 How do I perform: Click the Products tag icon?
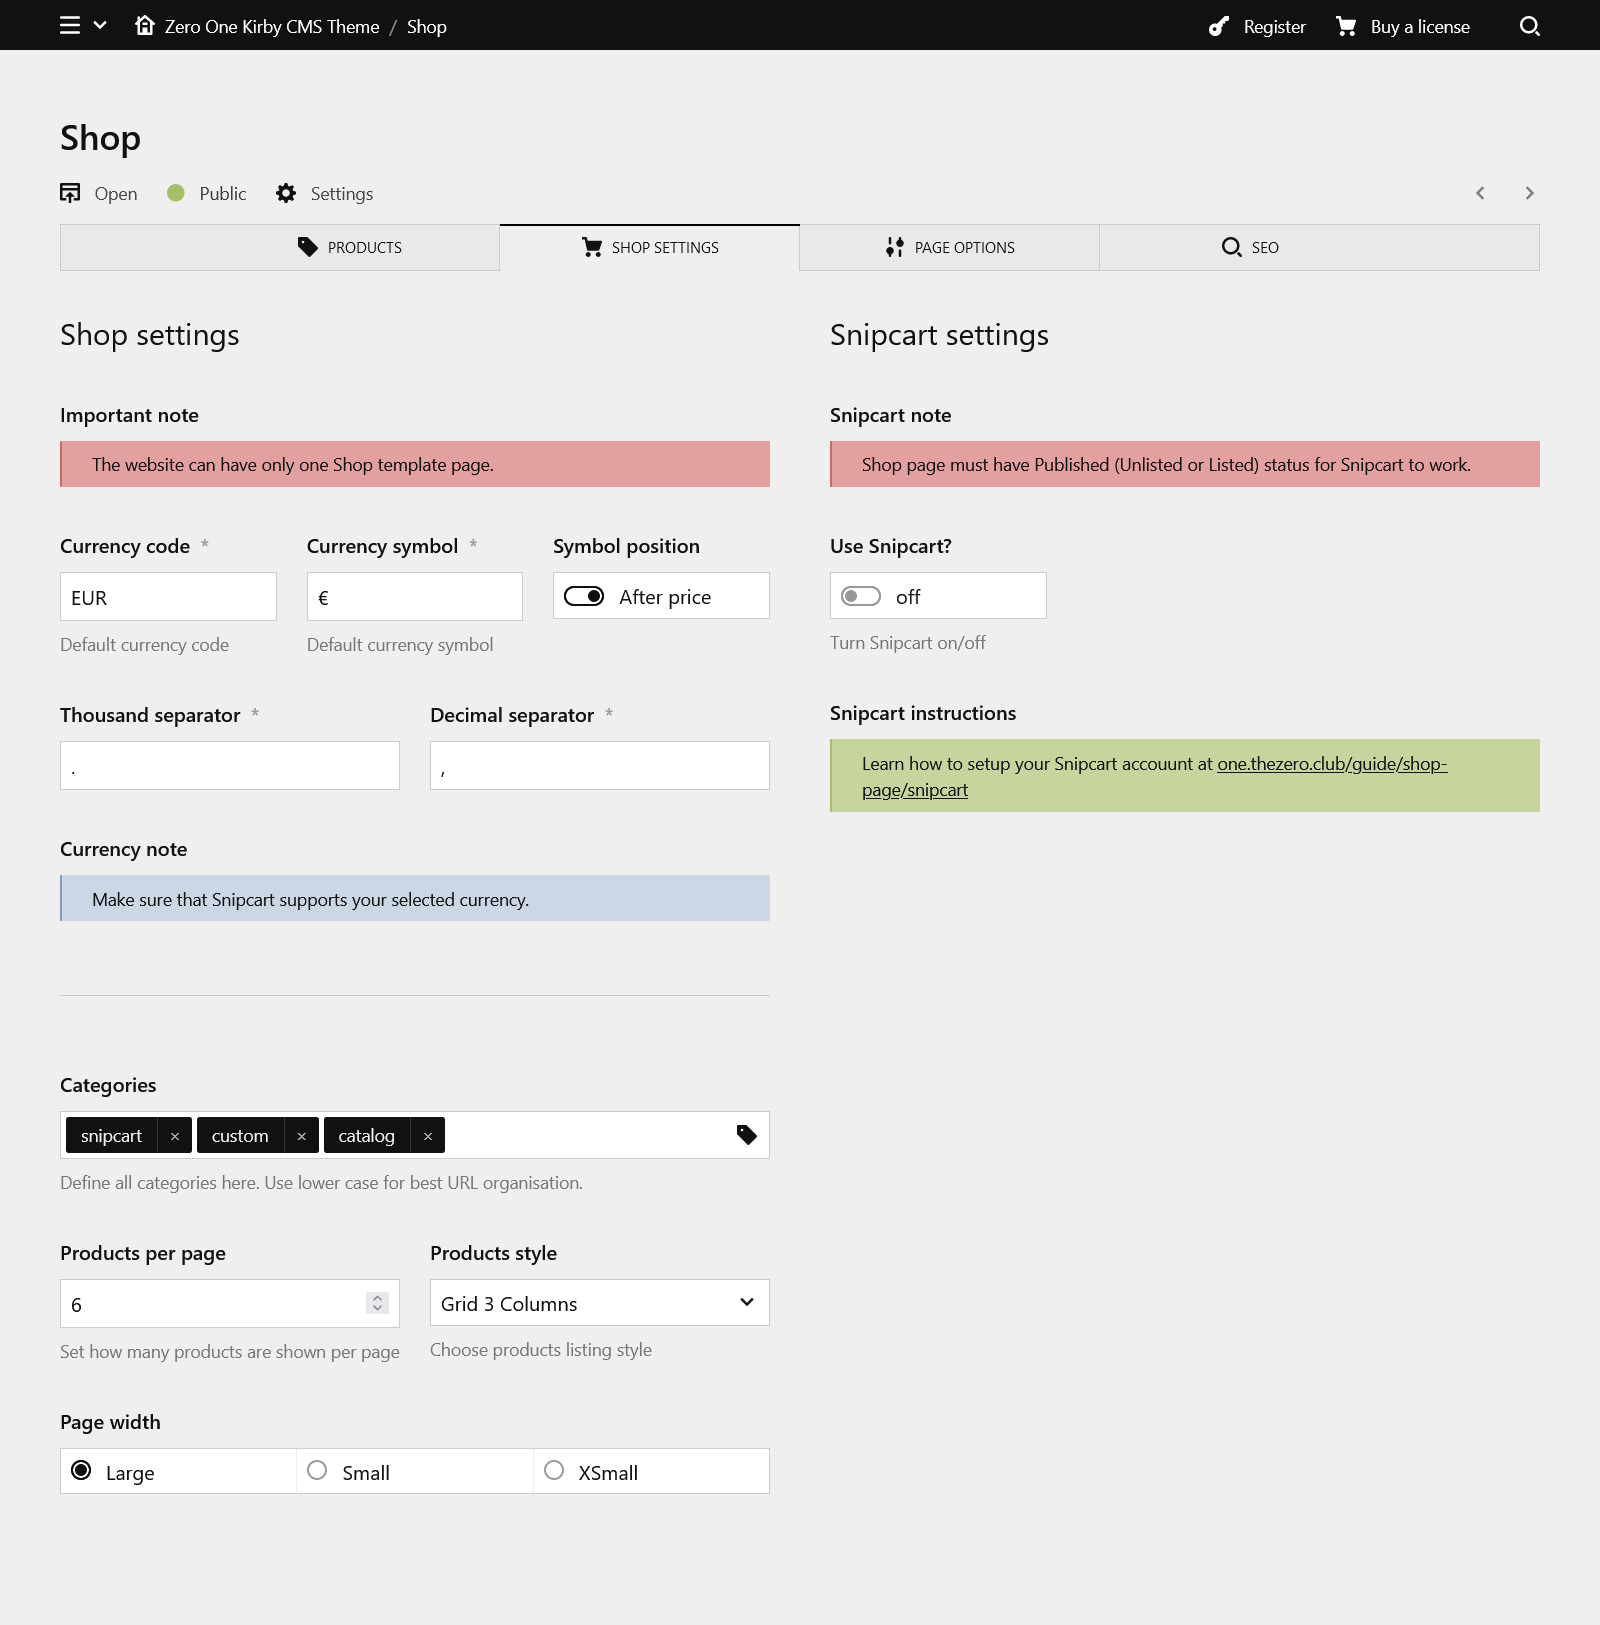click(308, 247)
